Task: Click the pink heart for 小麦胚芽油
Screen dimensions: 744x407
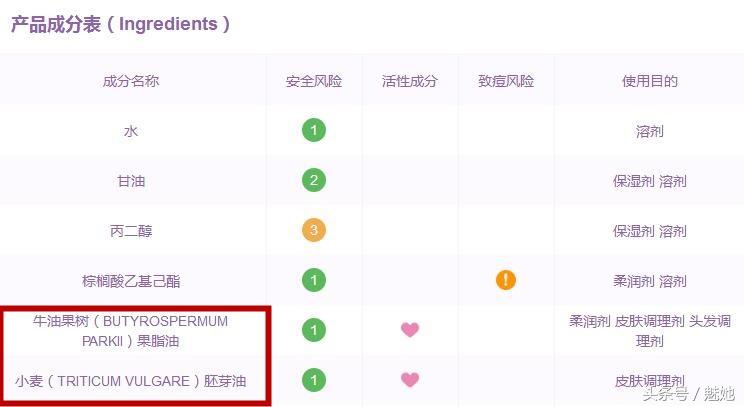Action: [410, 379]
